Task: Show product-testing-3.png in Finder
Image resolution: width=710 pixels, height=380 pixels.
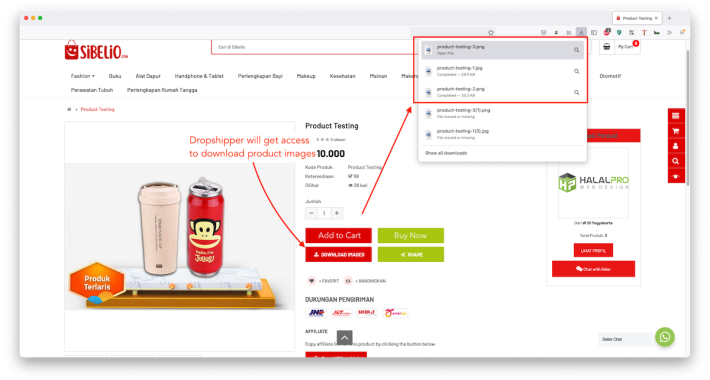Action: tap(576, 50)
